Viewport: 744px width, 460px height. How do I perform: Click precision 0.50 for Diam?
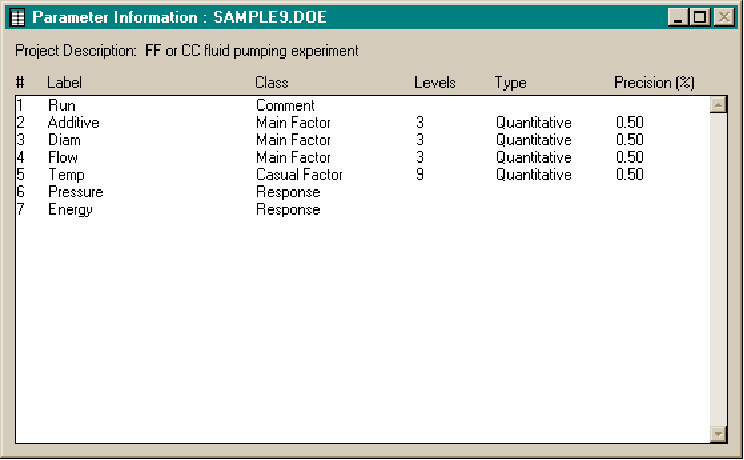tap(630, 140)
